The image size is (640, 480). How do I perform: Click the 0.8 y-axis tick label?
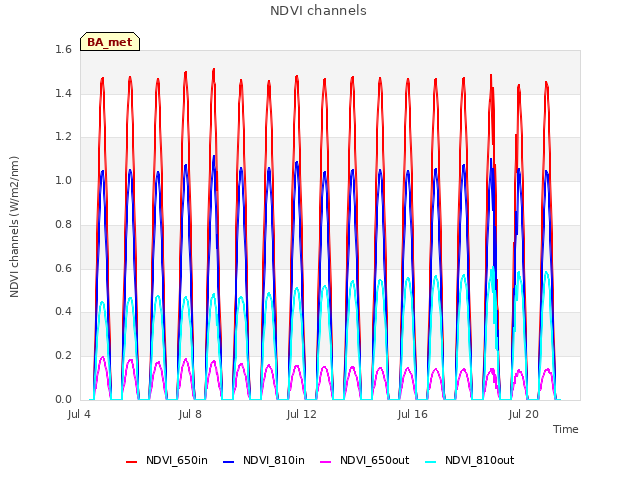(x=63, y=224)
